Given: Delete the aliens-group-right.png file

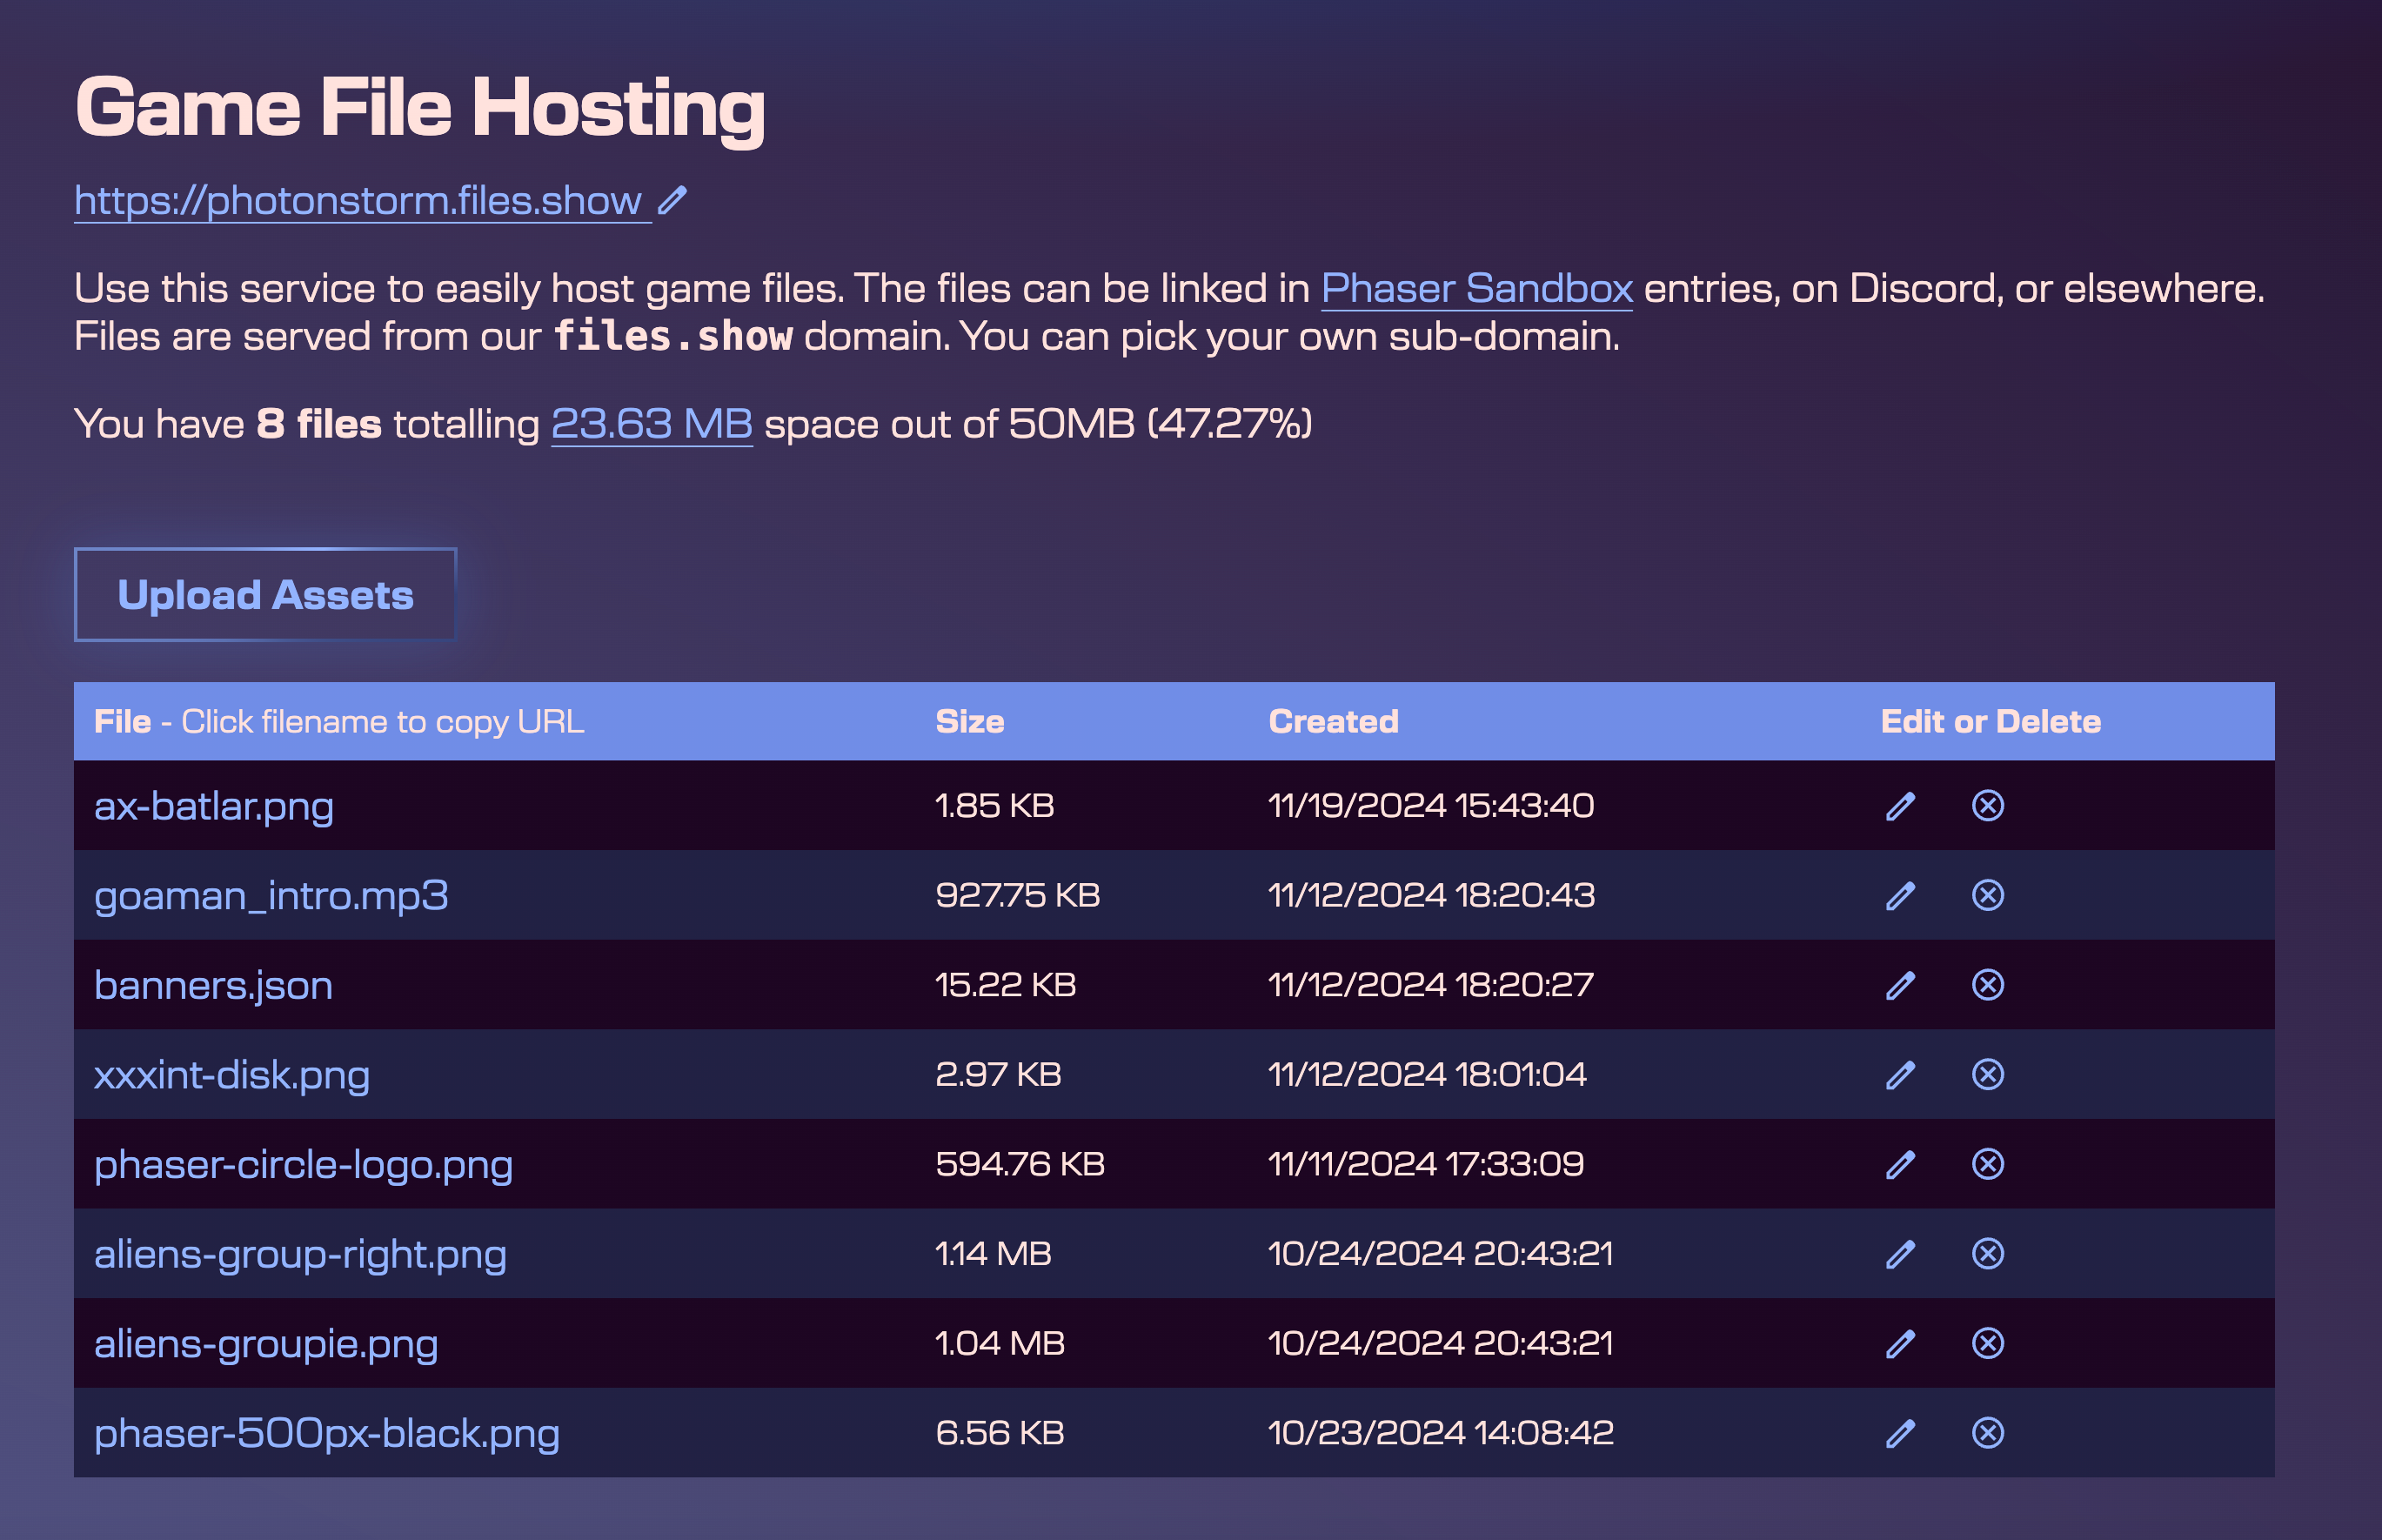Looking at the screenshot, I should tap(1987, 1254).
